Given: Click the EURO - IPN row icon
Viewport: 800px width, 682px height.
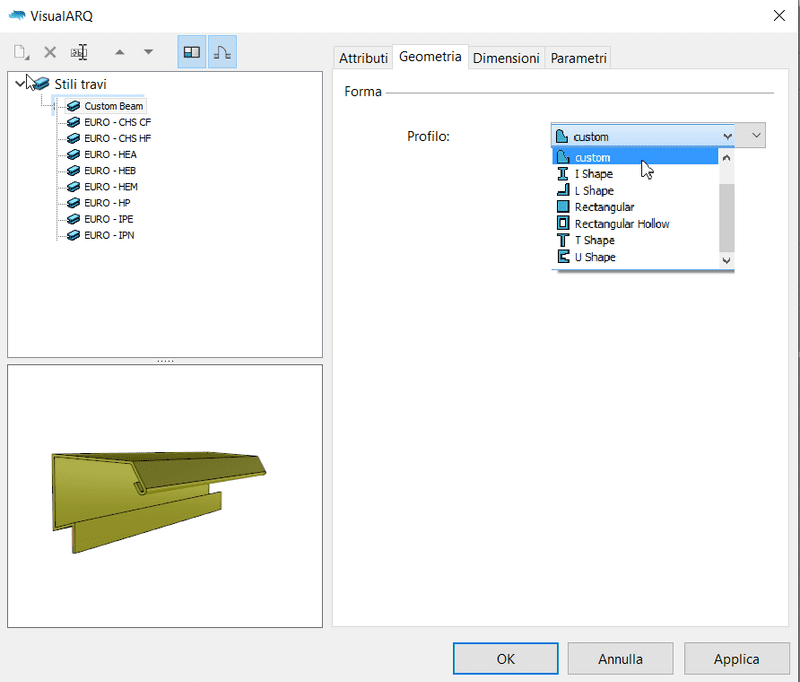Looking at the screenshot, I should [73, 235].
